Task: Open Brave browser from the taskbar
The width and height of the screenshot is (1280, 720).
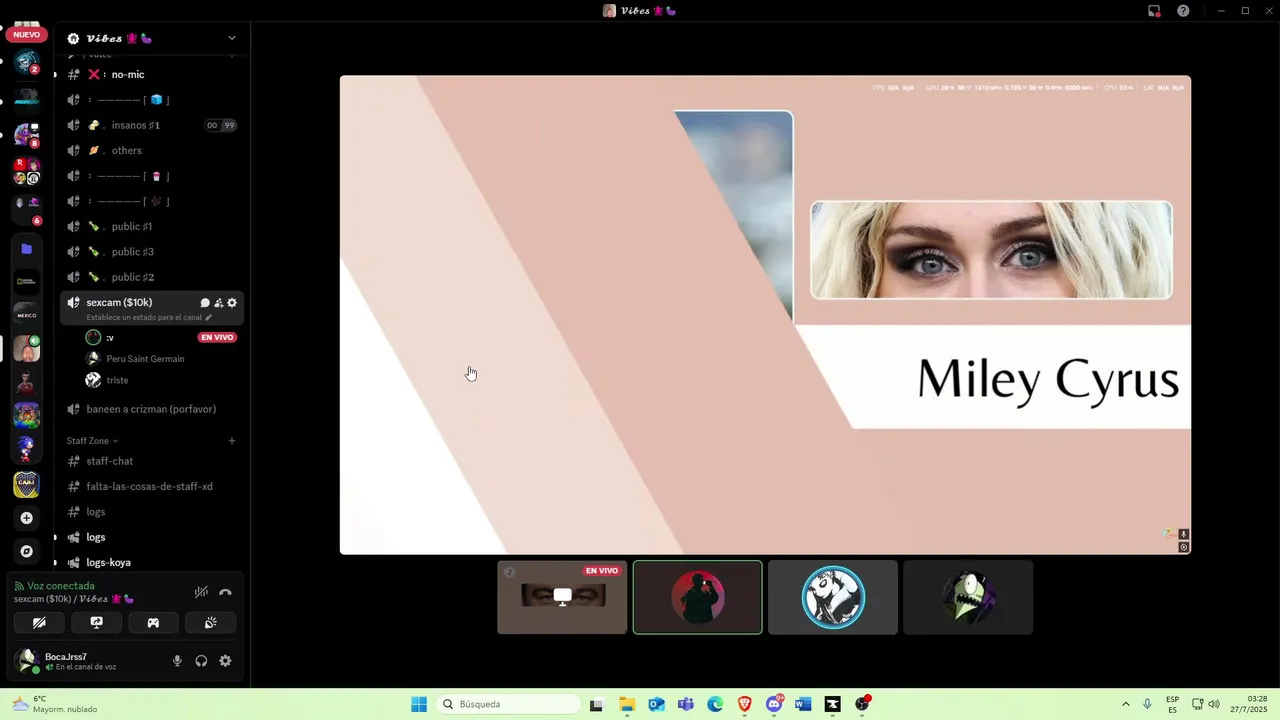Action: point(744,704)
